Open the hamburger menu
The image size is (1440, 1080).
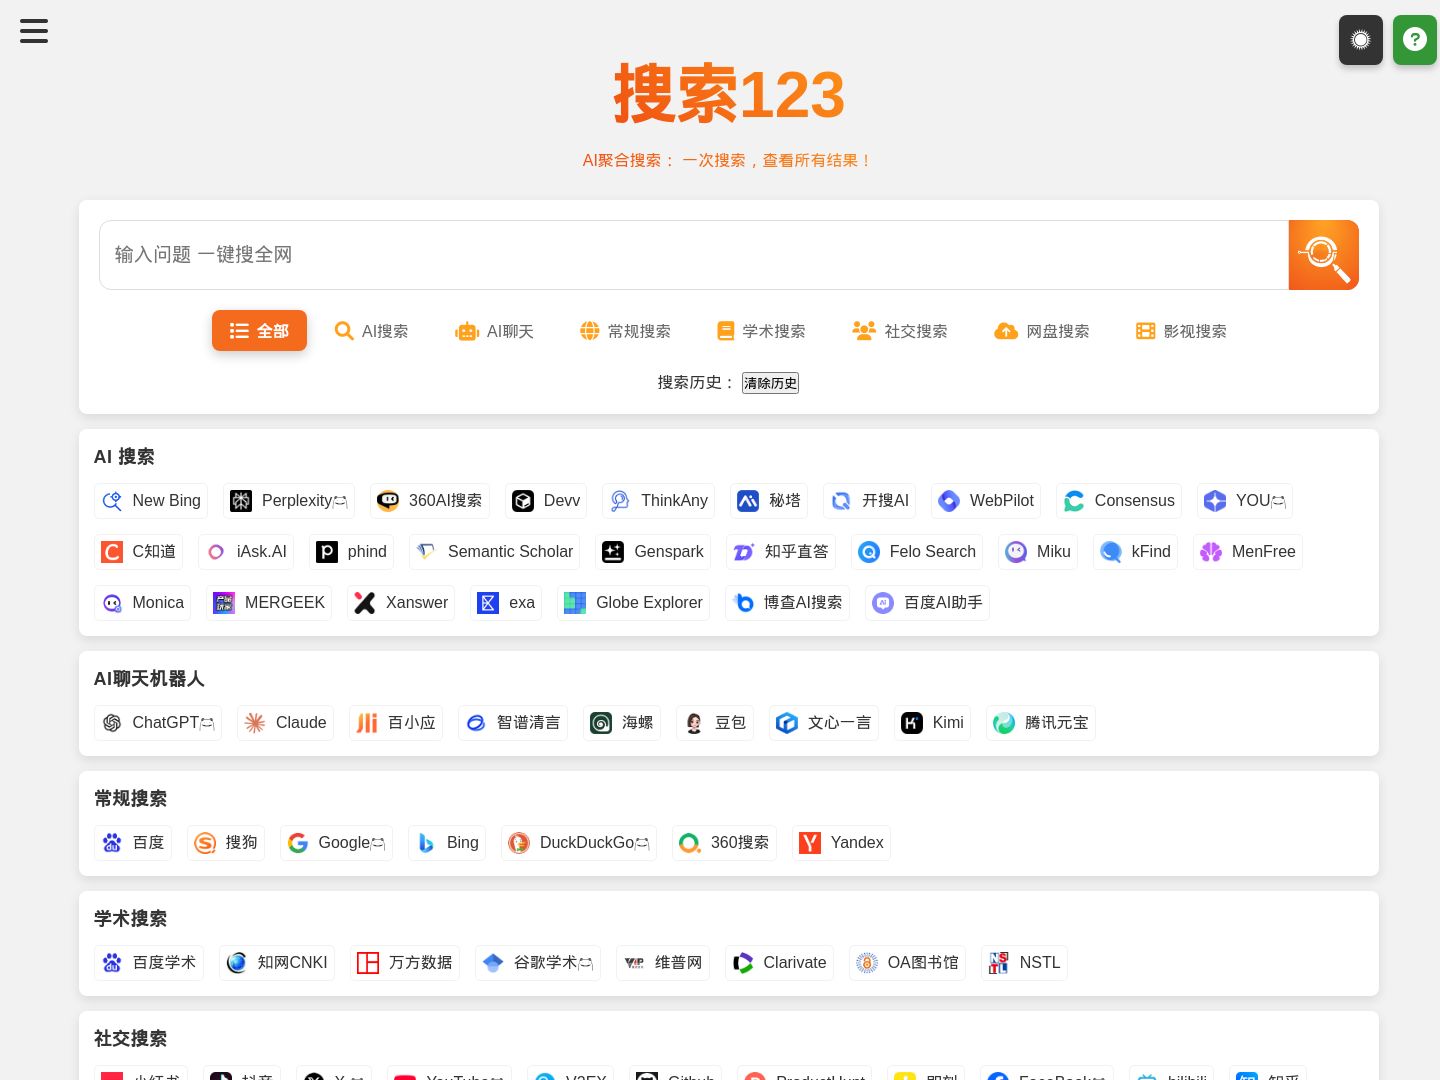(34, 31)
